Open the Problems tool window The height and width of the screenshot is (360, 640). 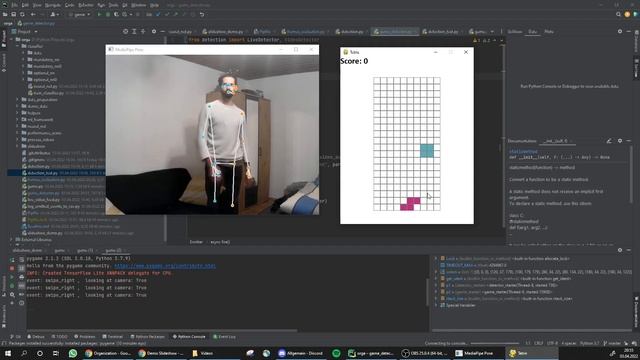coord(85,337)
